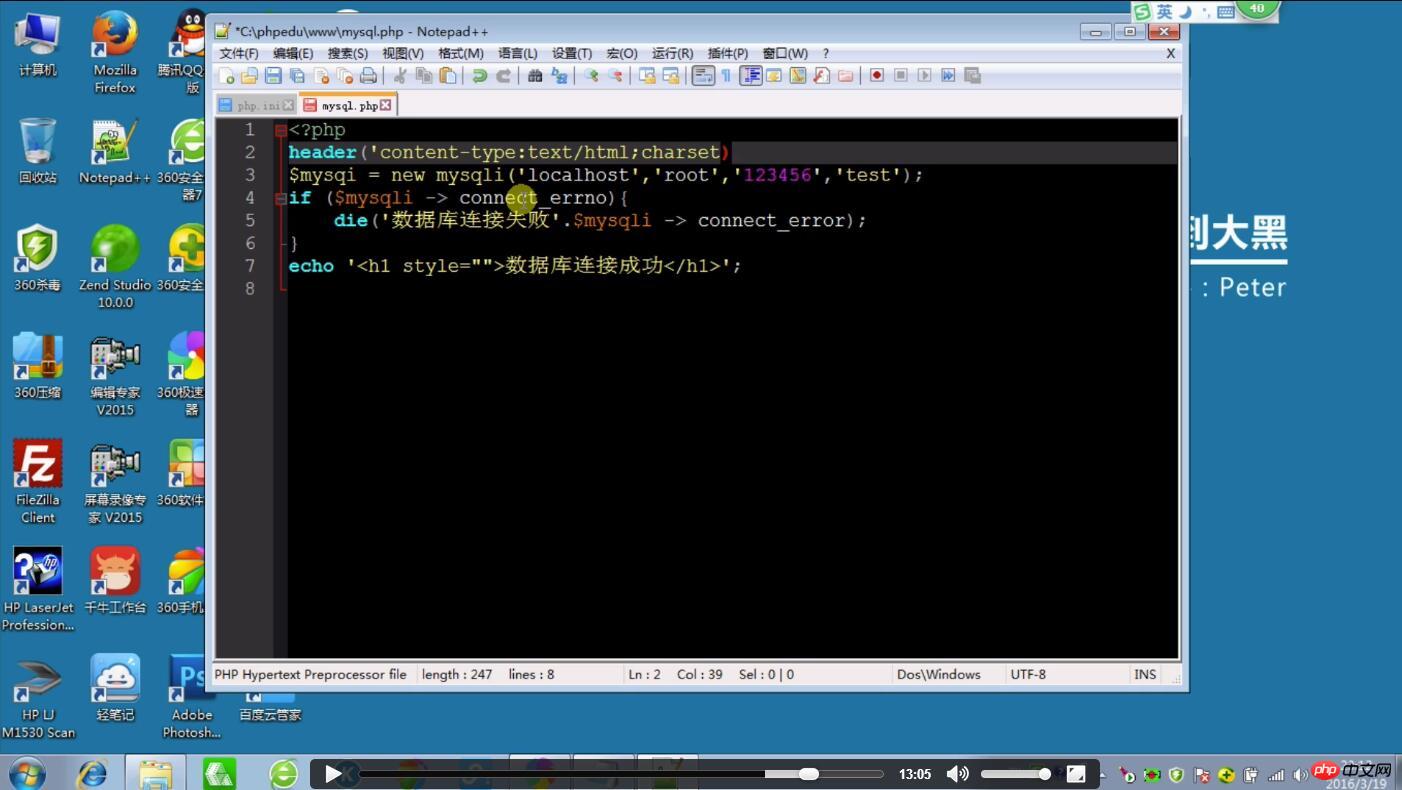Open the 宏(O) menu
Screen dimensions: 1402x790
click(x=622, y=53)
